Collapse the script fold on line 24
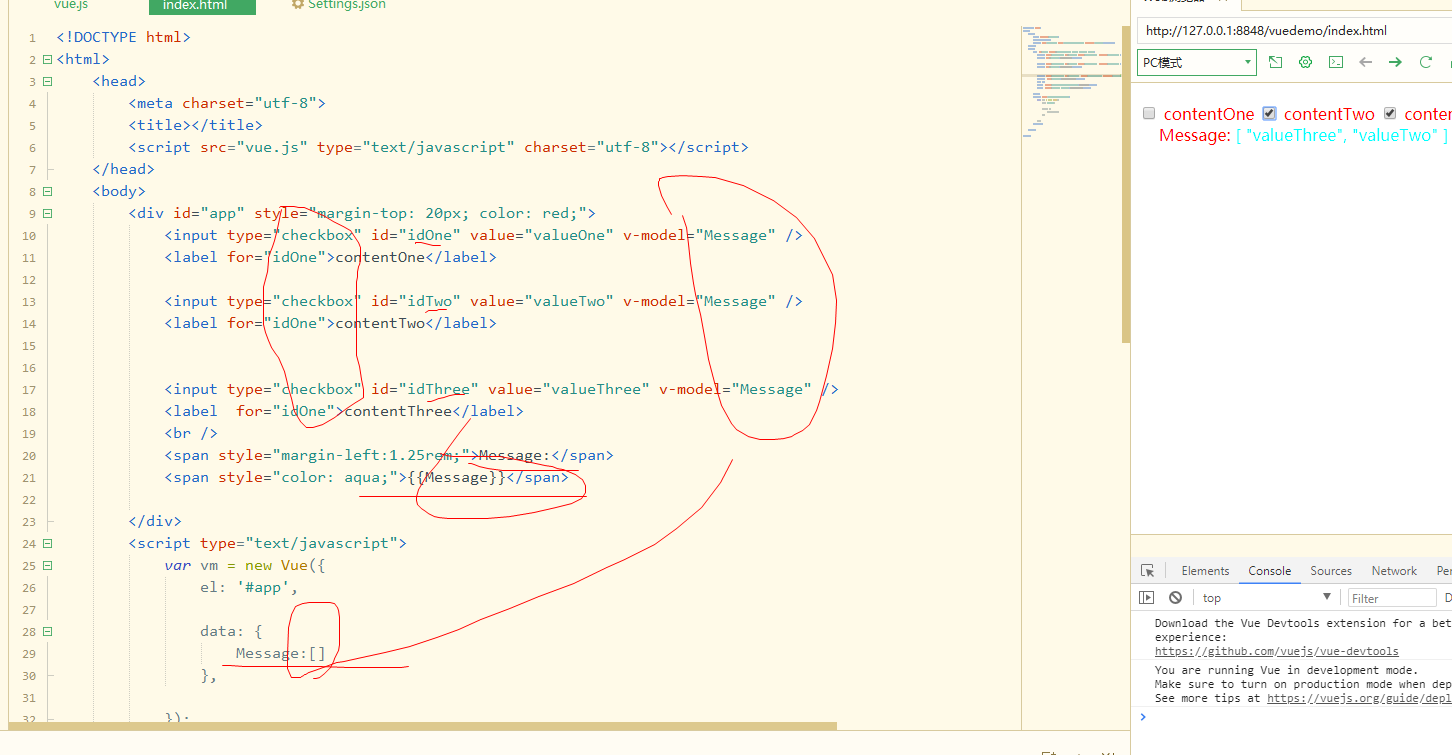The width and height of the screenshot is (1452, 755). pyautogui.click(x=47, y=543)
